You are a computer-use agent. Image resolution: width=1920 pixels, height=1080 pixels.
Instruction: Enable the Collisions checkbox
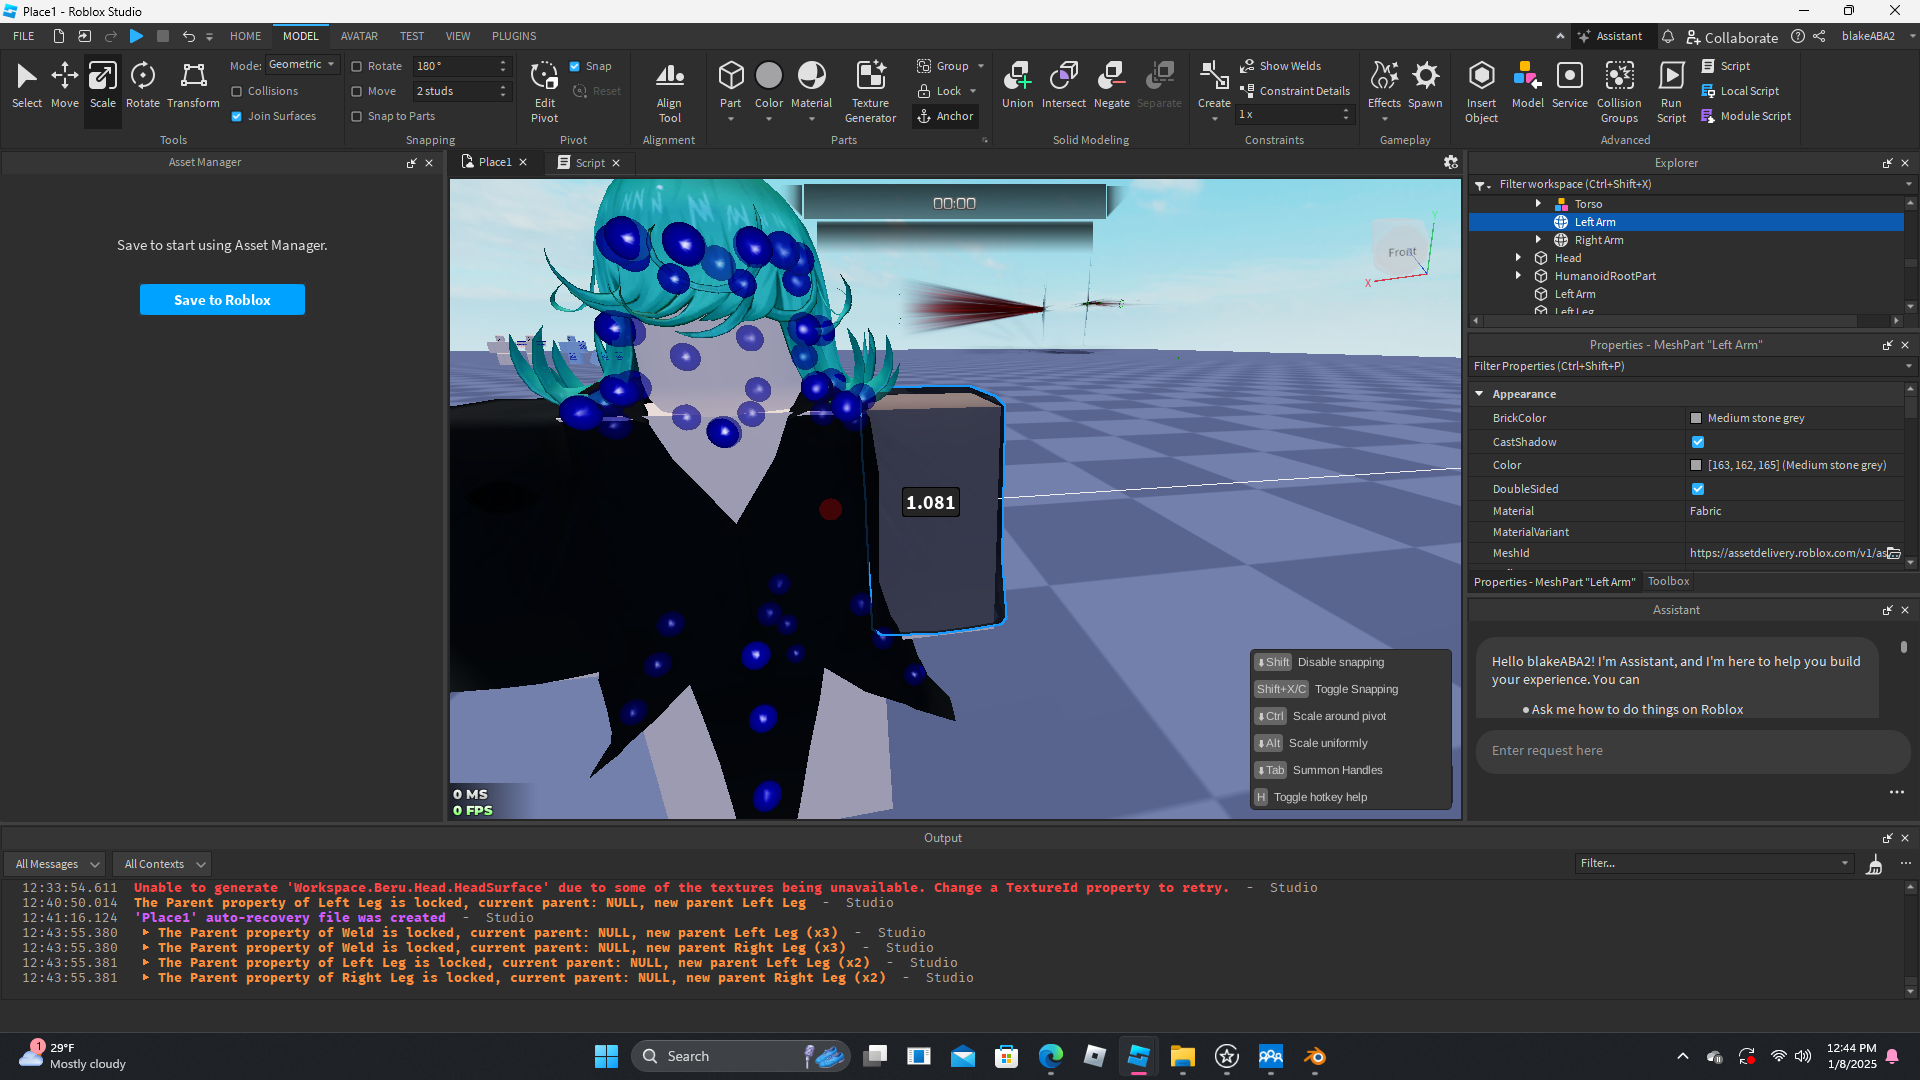tap(237, 91)
